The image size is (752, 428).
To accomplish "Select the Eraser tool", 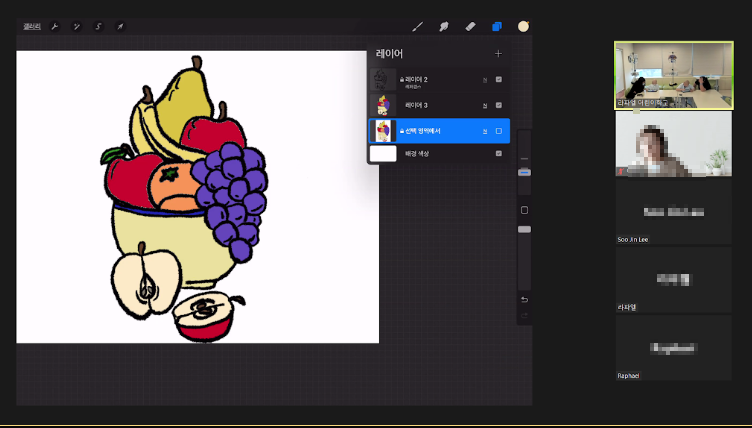I will point(470,26).
